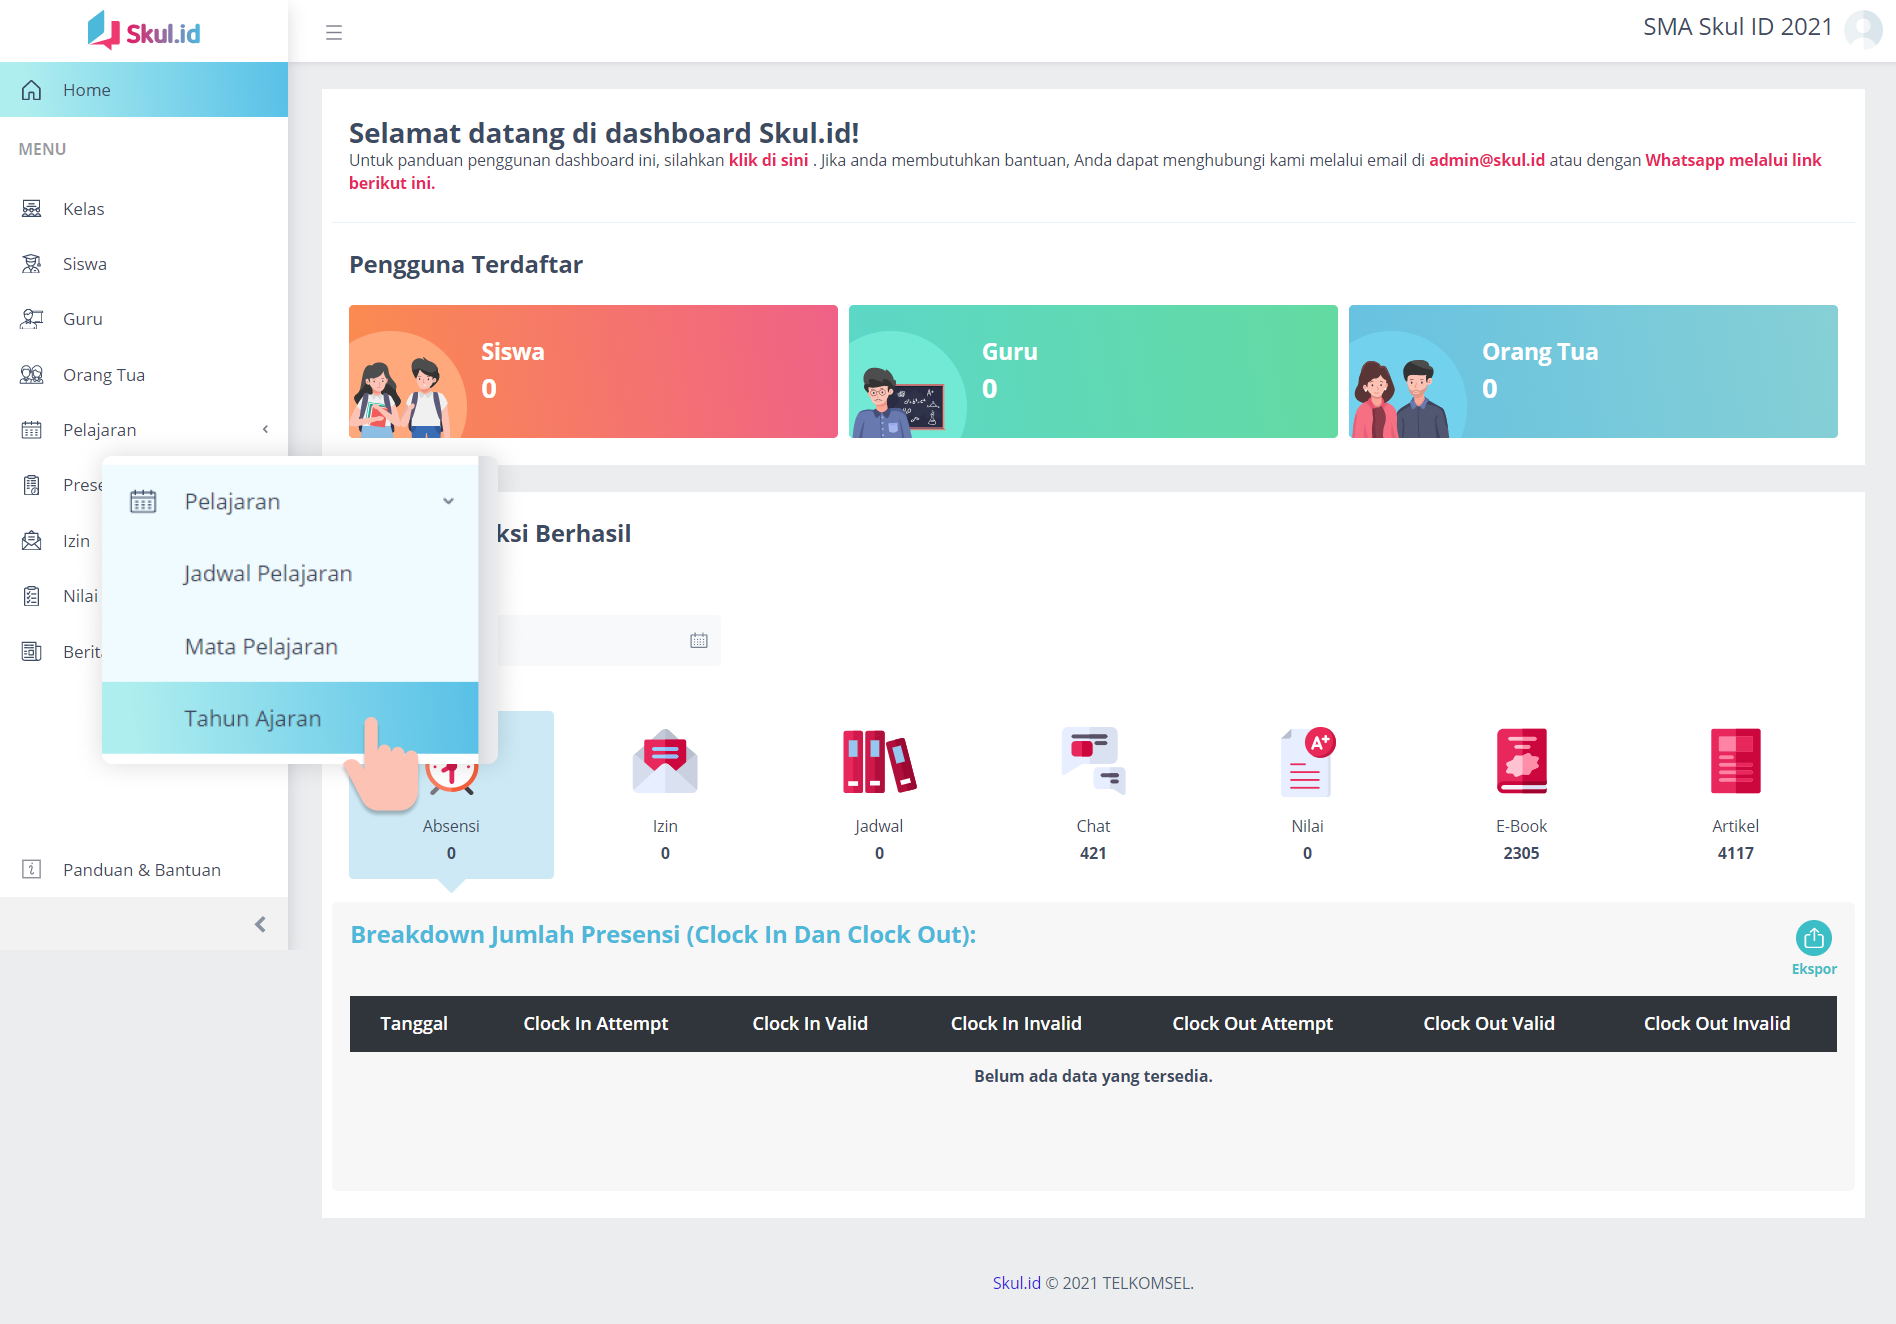Screen dimensions: 1896x1324
Task: Select the E-Book statistics icon
Action: pyautogui.click(x=1521, y=762)
